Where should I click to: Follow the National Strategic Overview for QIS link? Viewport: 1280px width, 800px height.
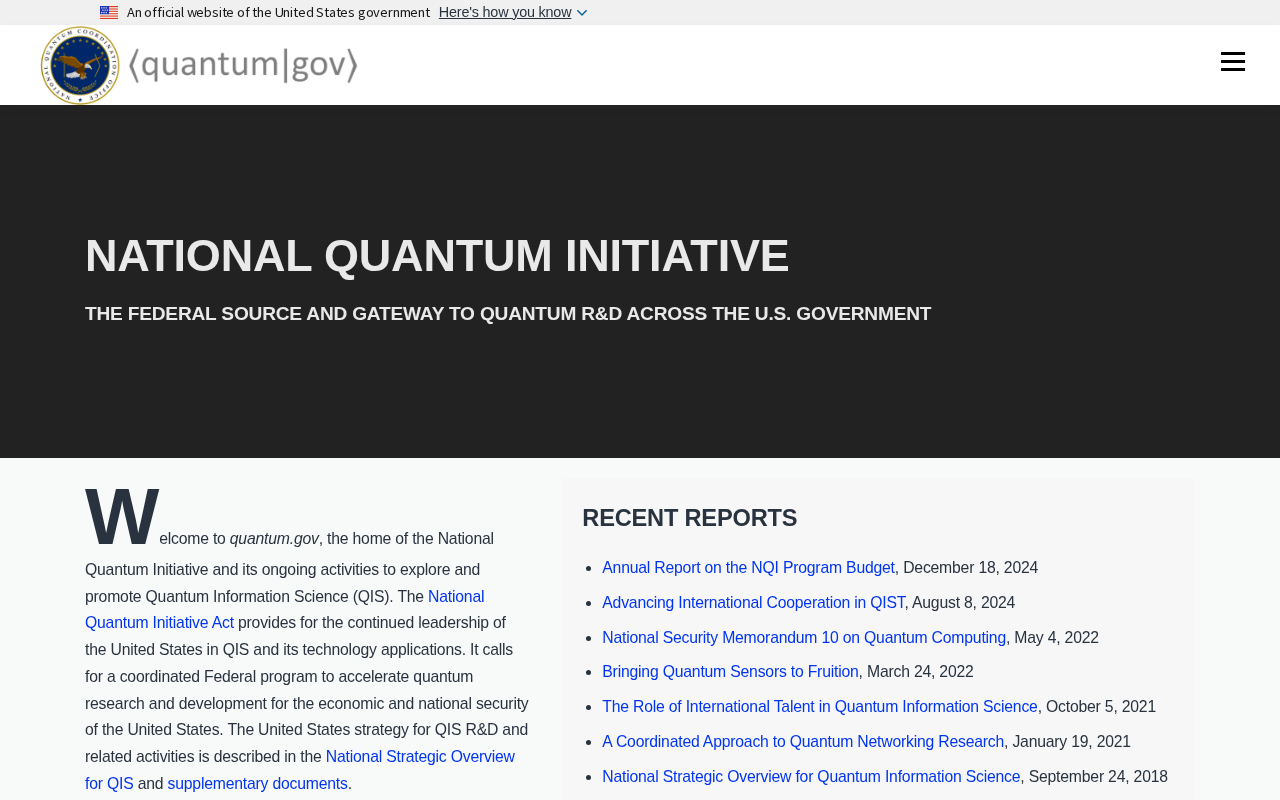tap(300, 770)
